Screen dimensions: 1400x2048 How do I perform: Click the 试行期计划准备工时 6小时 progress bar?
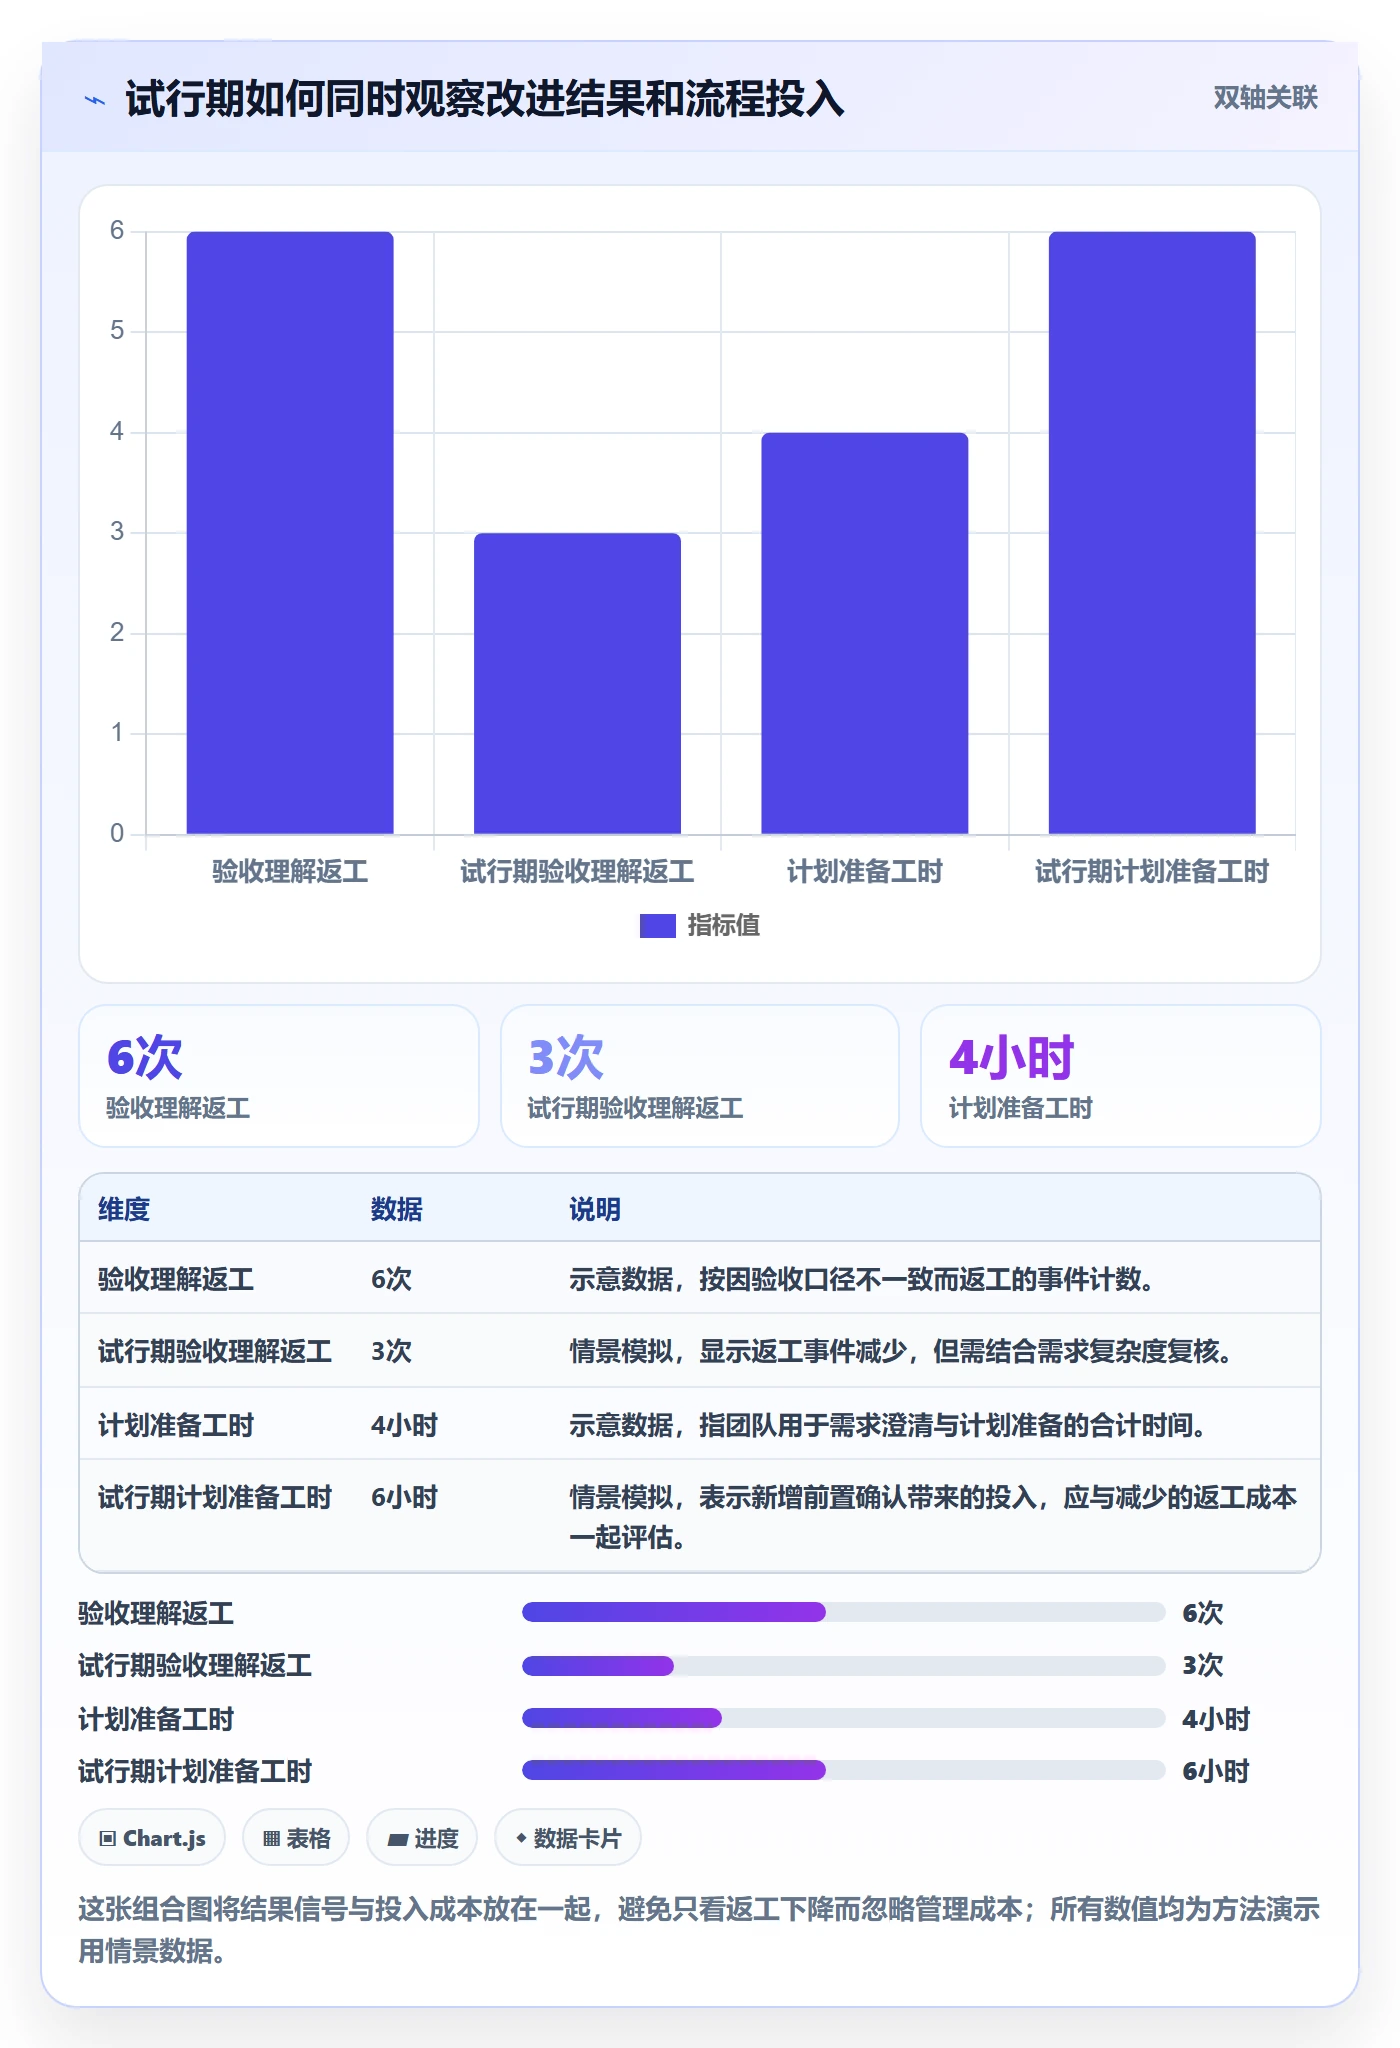(844, 1770)
